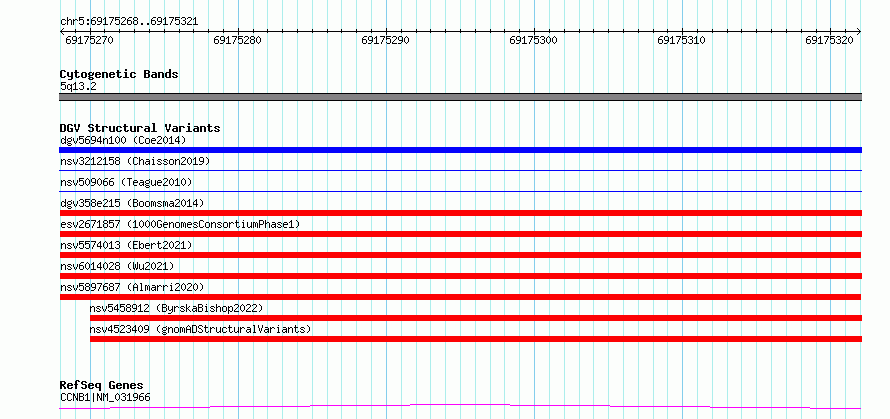The width and height of the screenshot is (890, 419).
Task: Select the red esv2671857 variant bar
Action: point(460,234)
